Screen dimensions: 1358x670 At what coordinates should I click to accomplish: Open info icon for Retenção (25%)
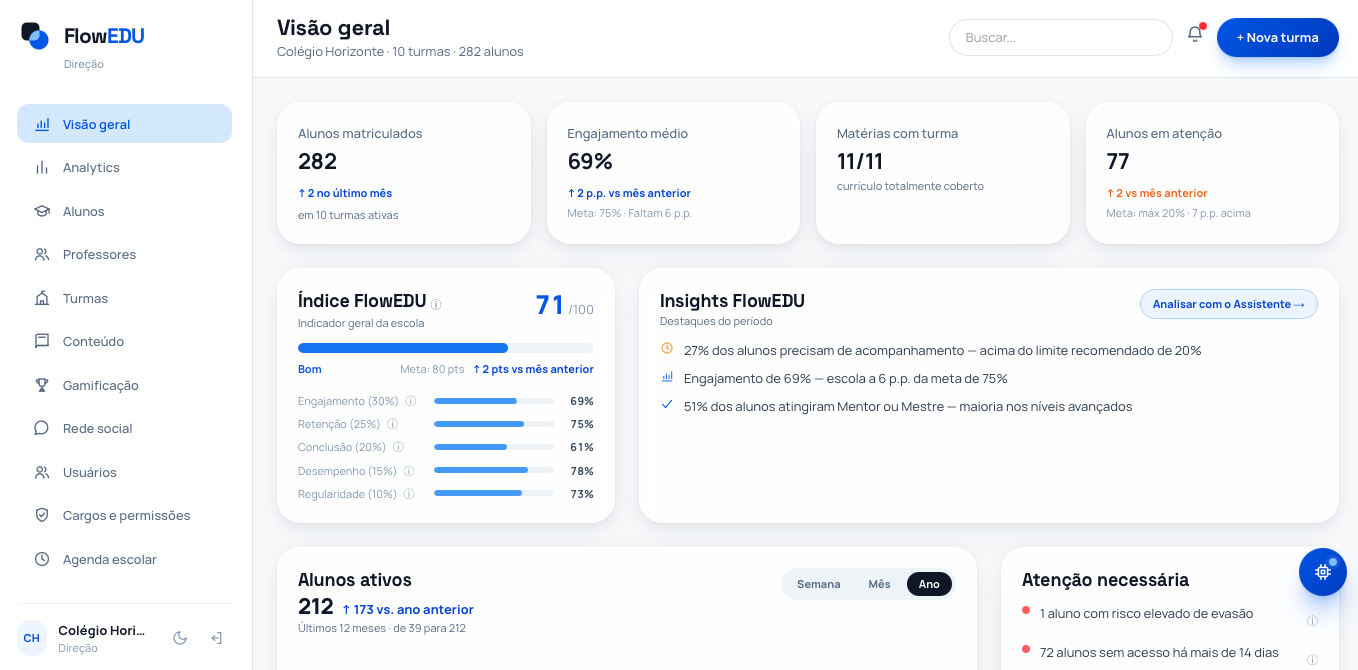[392, 424]
